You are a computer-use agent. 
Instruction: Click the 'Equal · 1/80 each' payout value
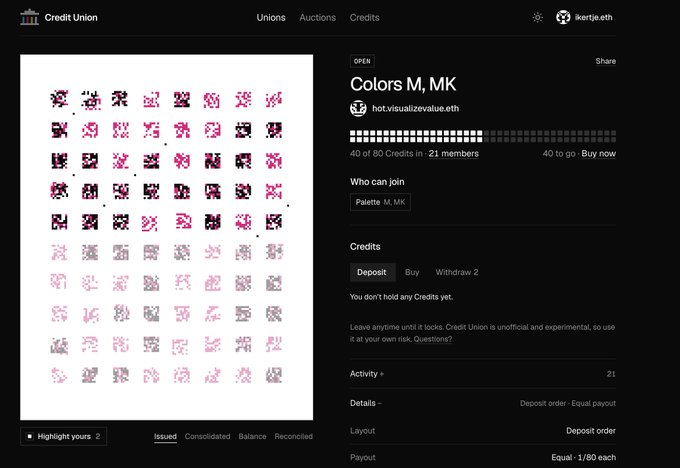click(583, 458)
